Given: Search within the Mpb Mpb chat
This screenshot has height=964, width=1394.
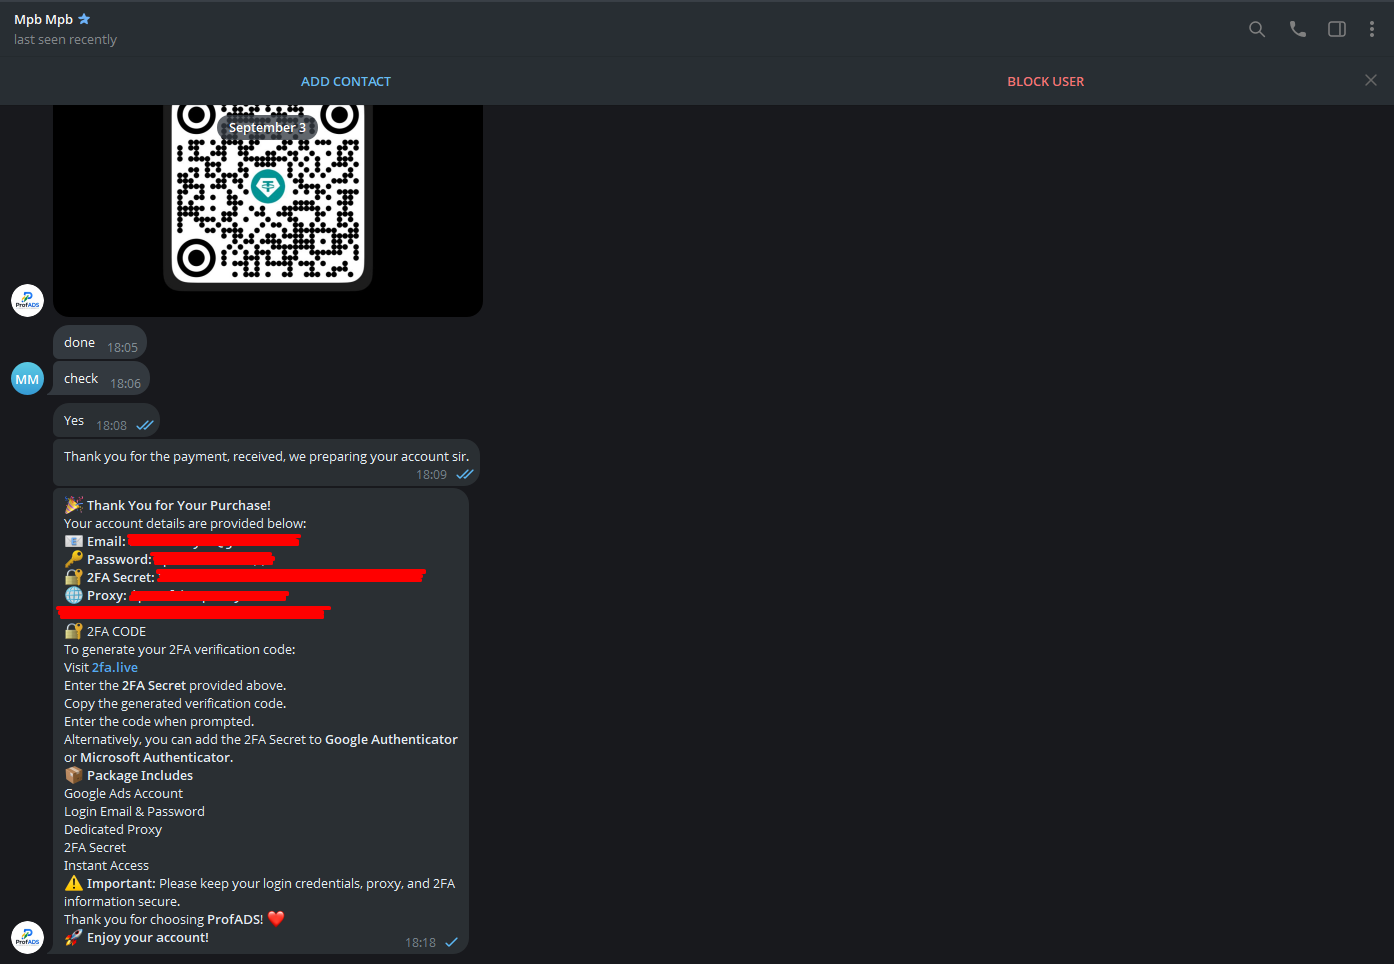Looking at the screenshot, I should point(1257,29).
